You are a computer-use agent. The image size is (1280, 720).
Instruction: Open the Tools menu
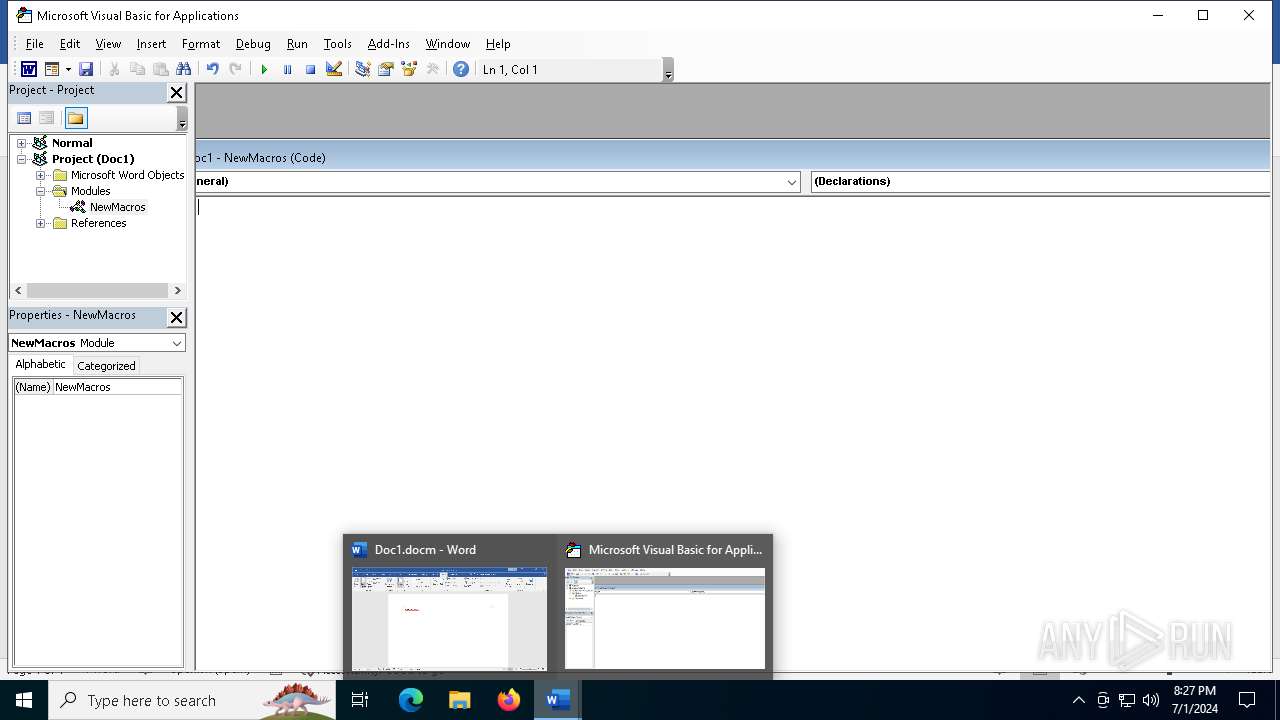[337, 44]
